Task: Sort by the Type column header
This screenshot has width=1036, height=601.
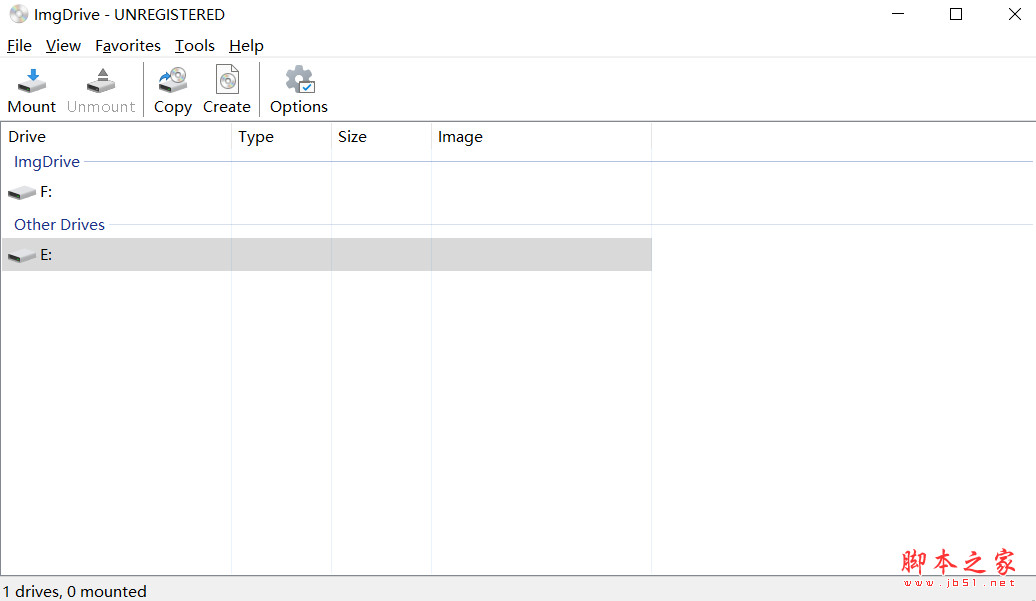Action: 281,137
